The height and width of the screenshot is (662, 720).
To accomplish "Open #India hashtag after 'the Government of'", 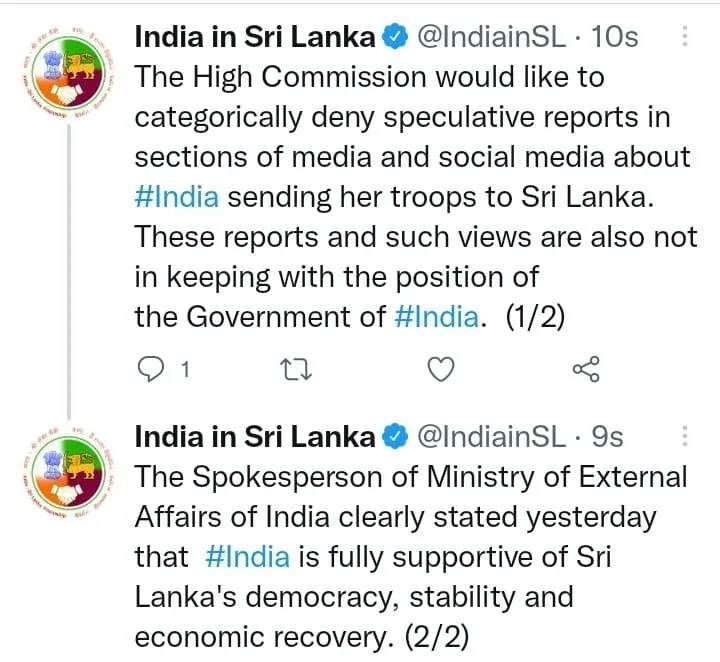I will click(x=437, y=317).
